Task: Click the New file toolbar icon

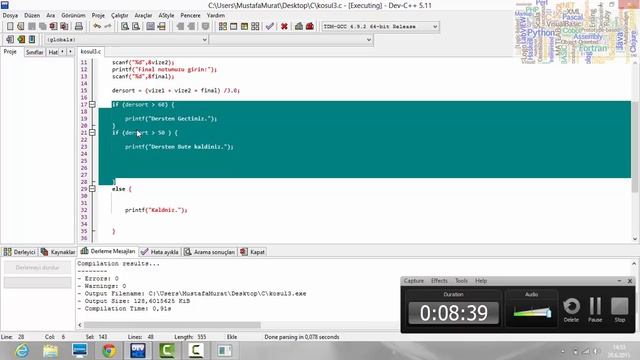Action: (x=10, y=27)
